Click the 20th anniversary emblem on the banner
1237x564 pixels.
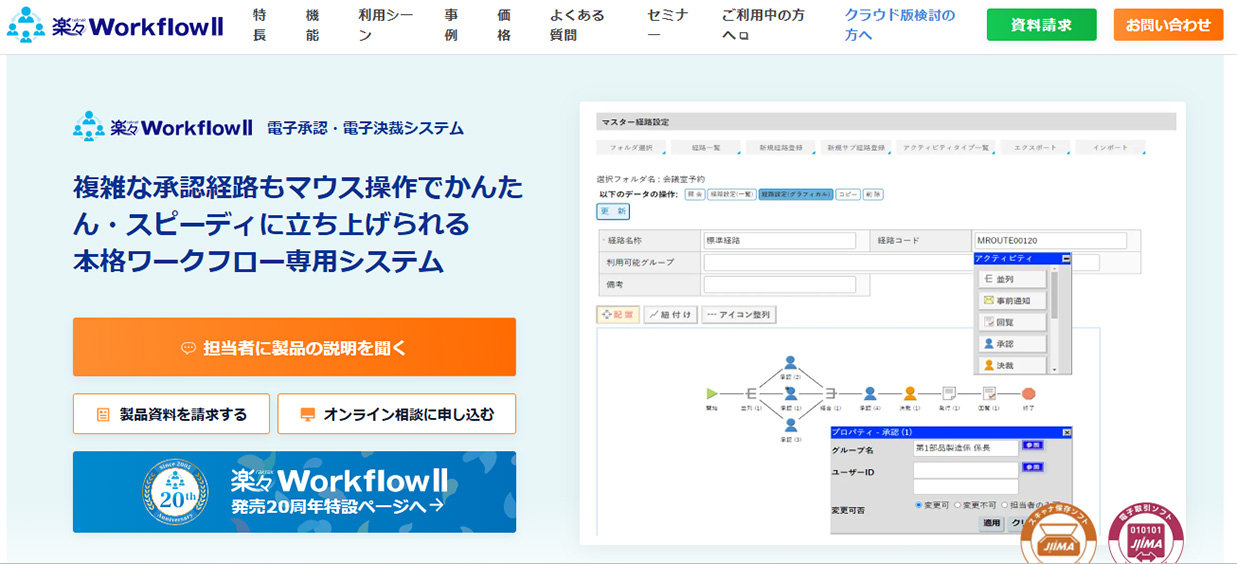[x=174, y=492]
